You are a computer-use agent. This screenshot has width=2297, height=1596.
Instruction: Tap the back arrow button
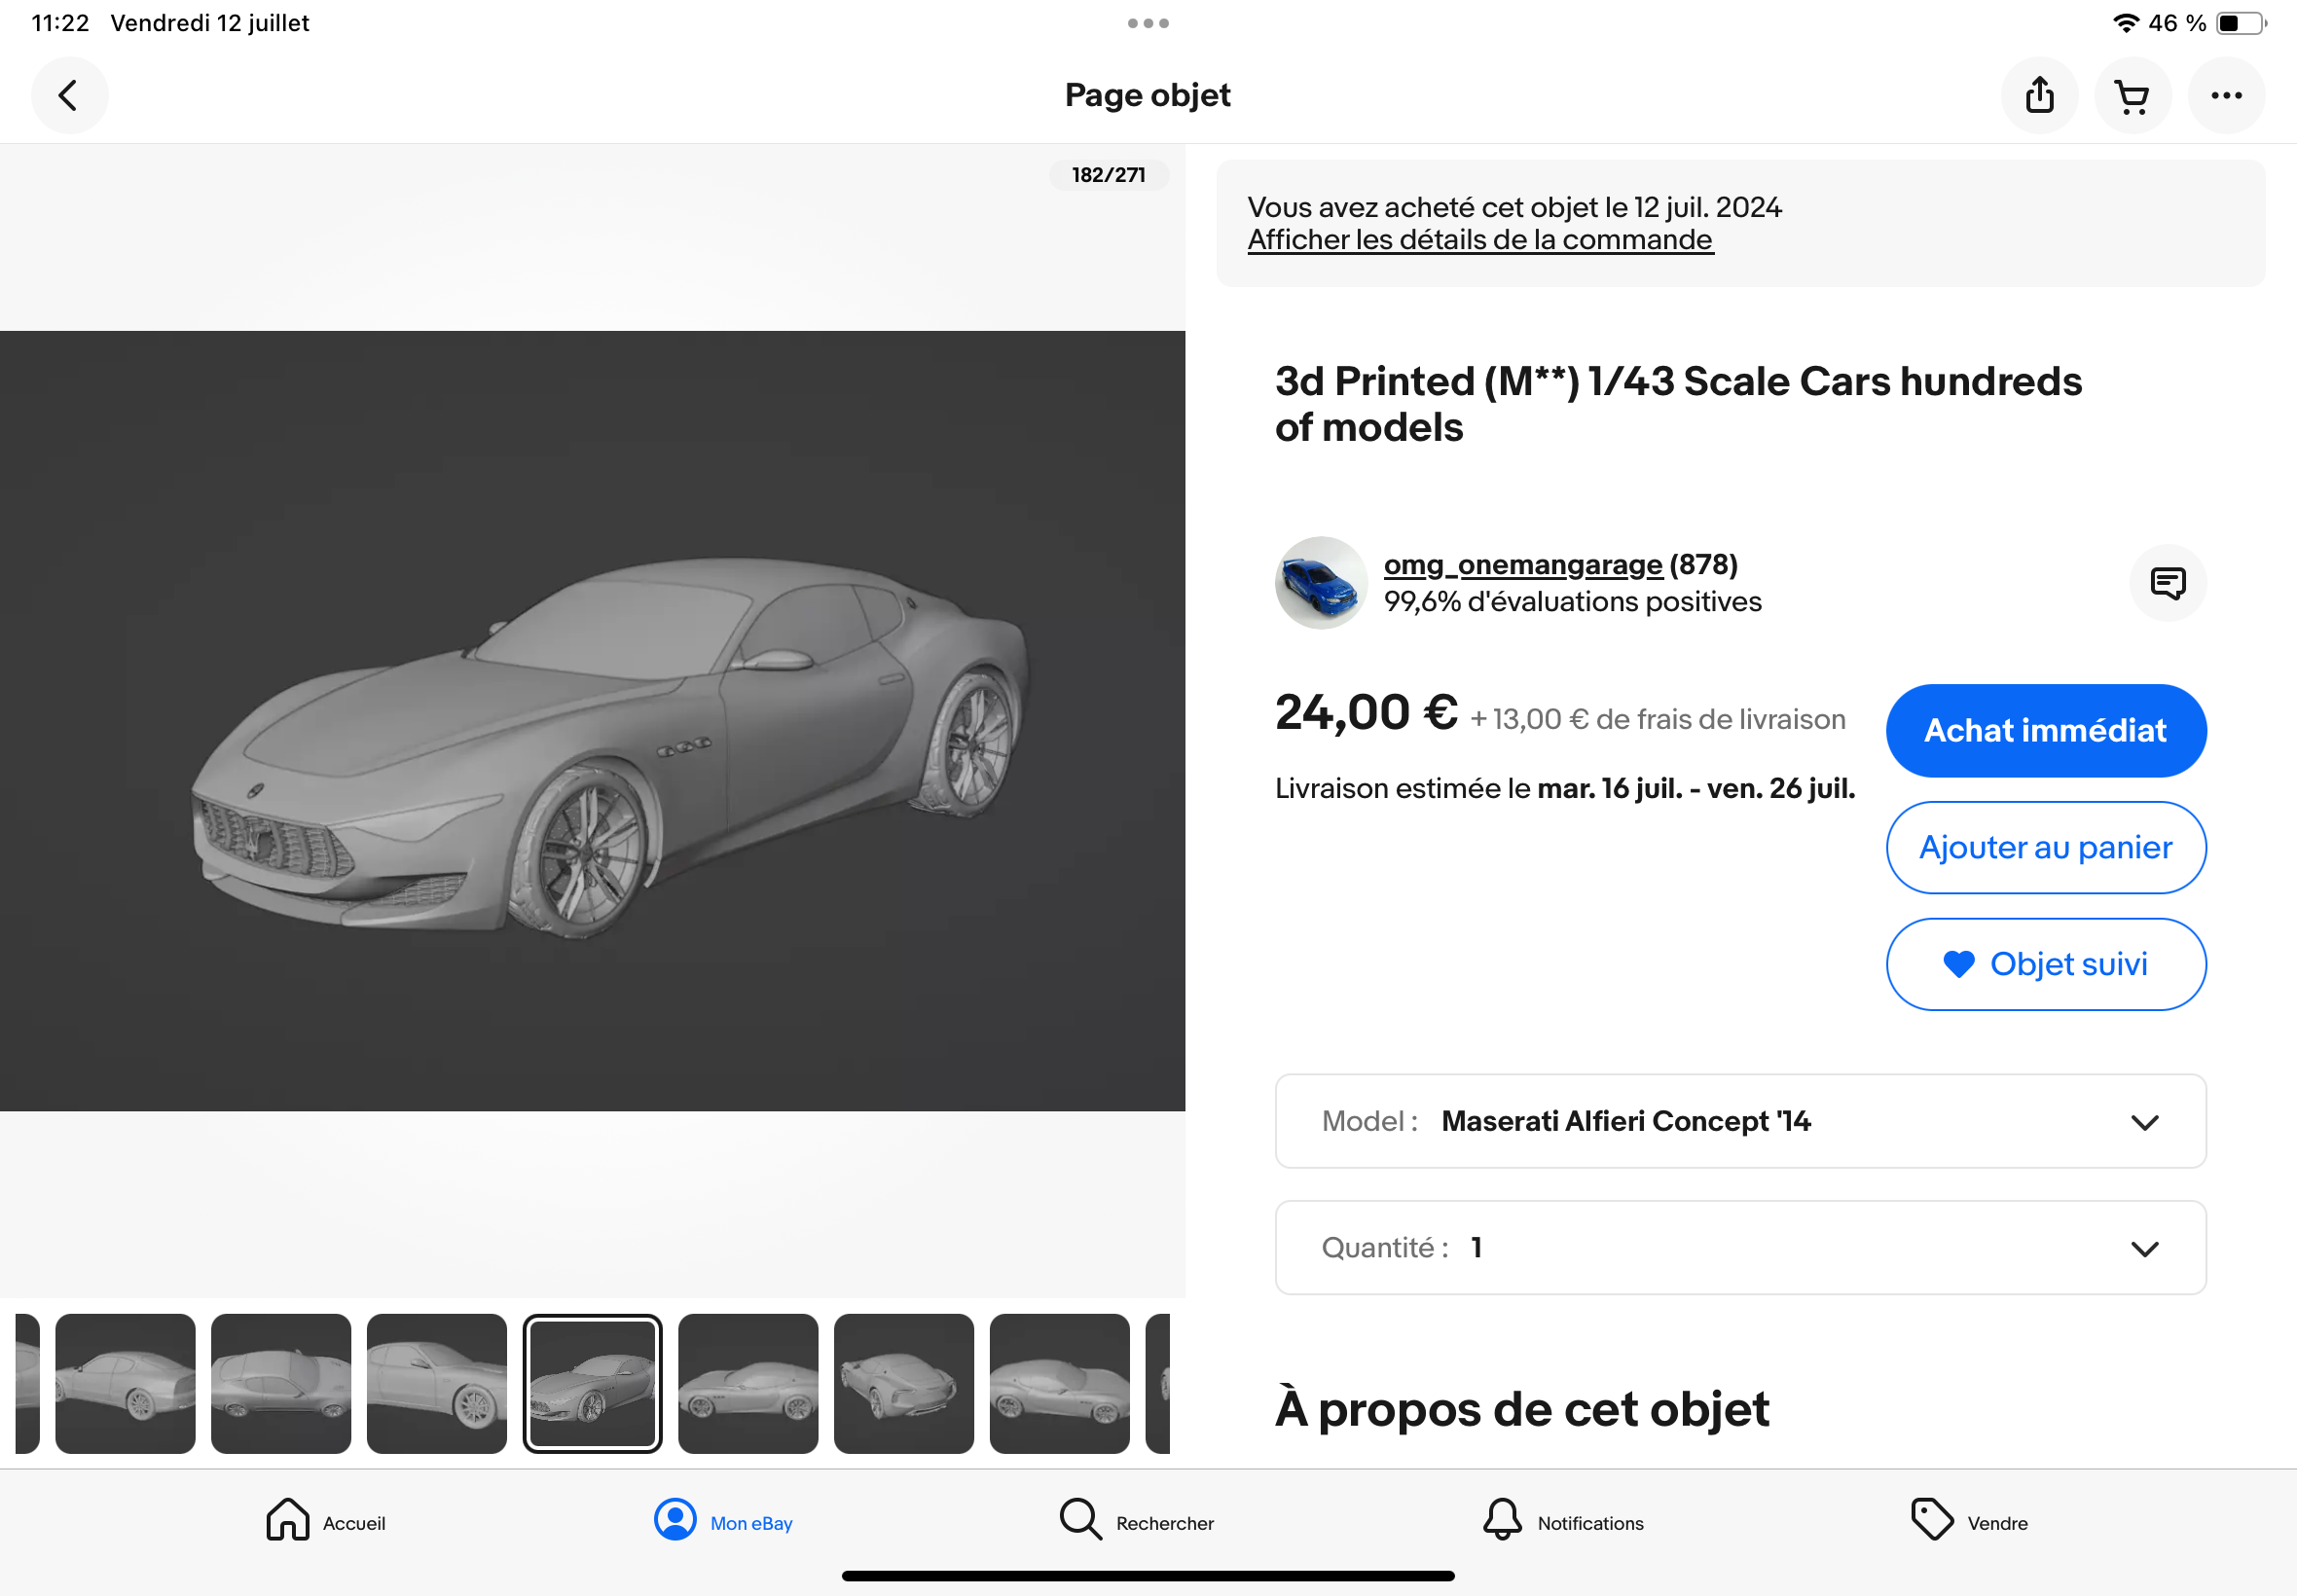[68, 96]
